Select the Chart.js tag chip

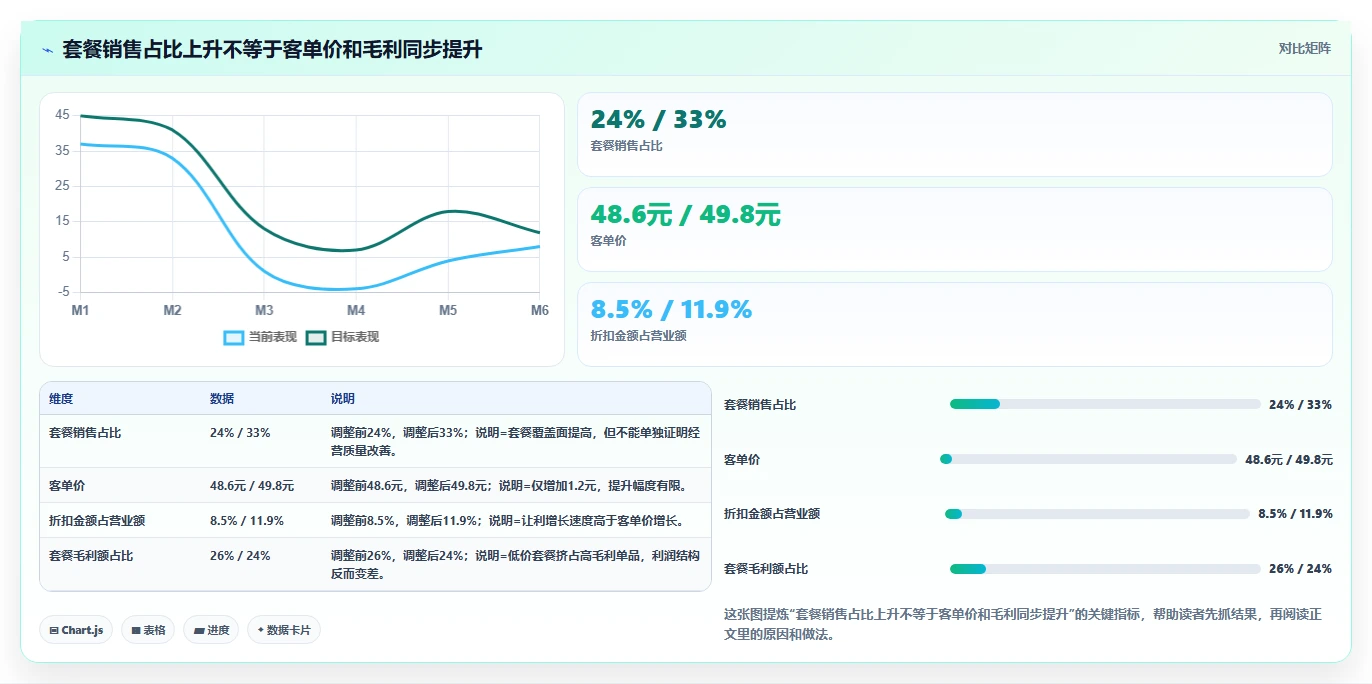tap(76, 630)
